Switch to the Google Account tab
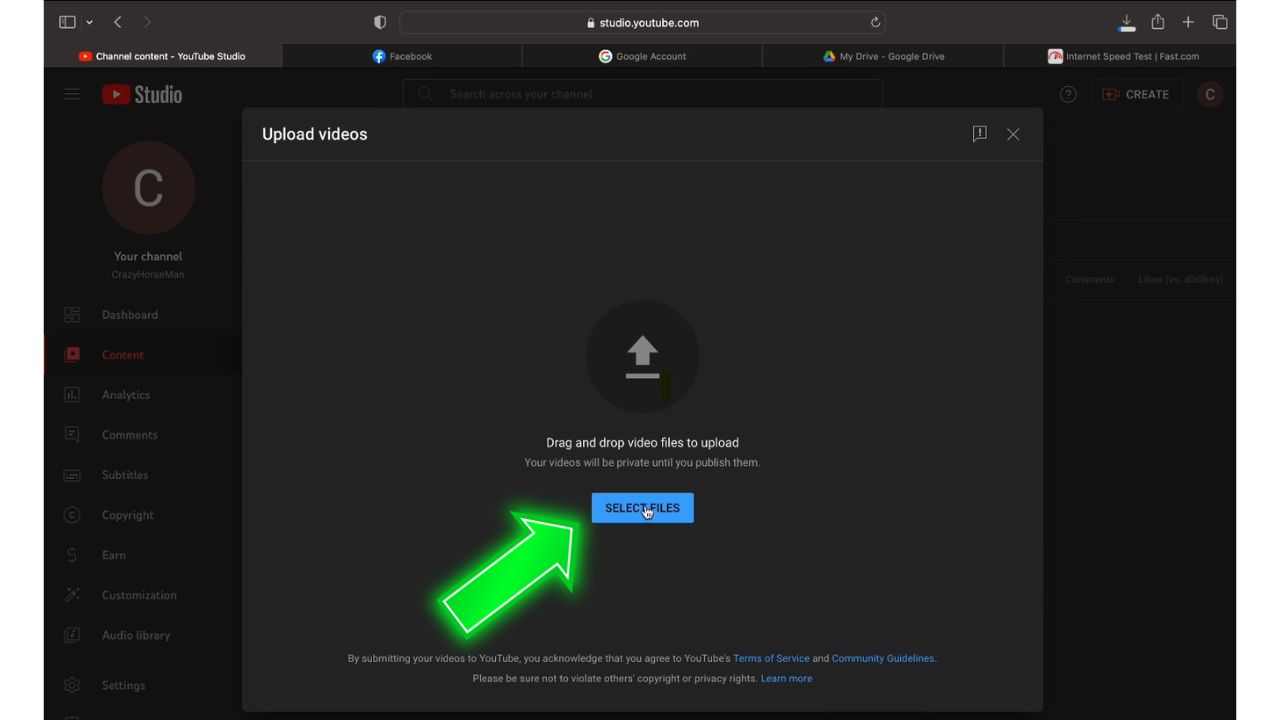The height and width of the screenshot is (720, 1280). click(x=642, y=56)
